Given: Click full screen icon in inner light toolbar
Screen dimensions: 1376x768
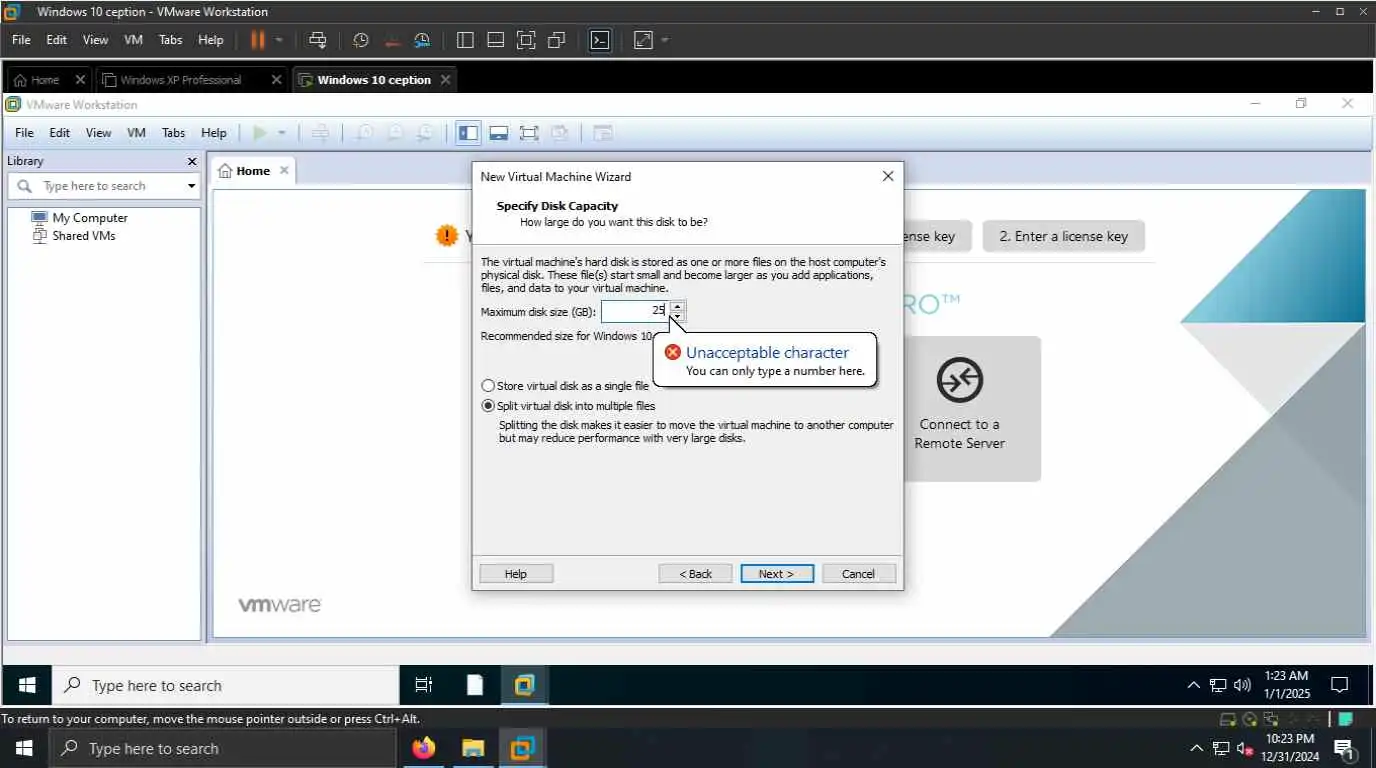Looking at the screenshot, I should pyautogui.click(x=529, y=133).
